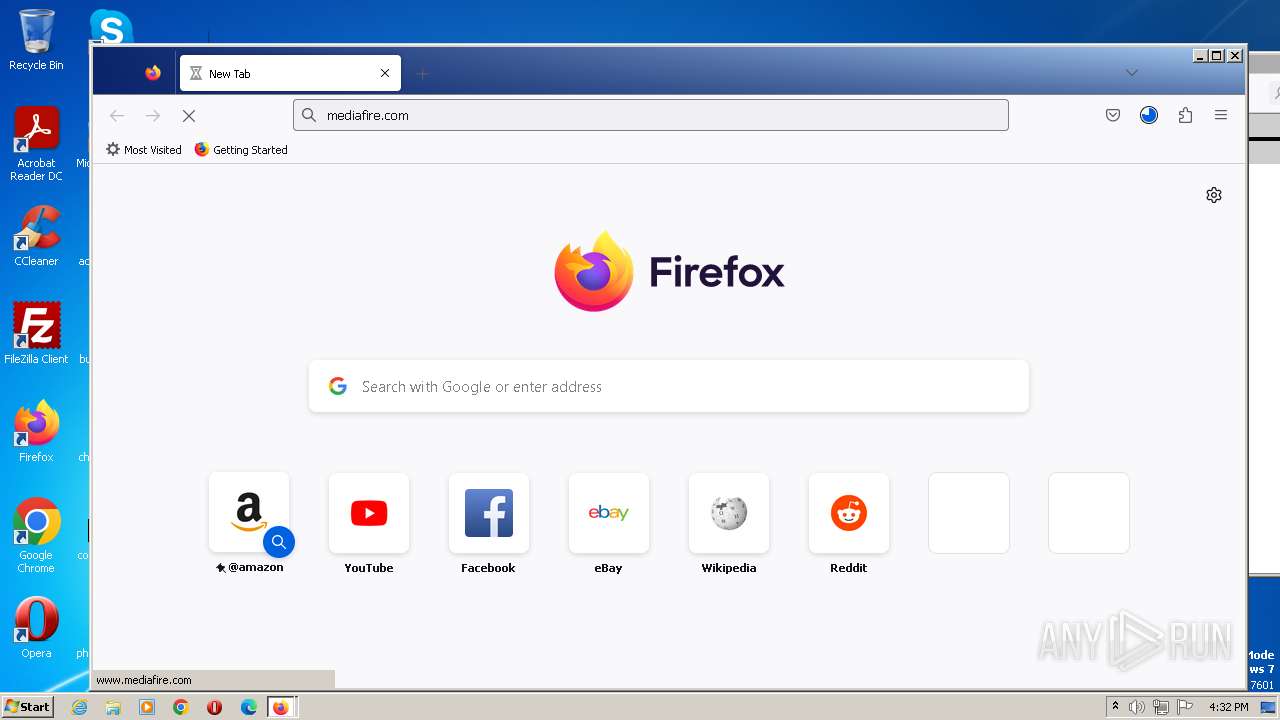Stop loading the page

coord(188,115)
